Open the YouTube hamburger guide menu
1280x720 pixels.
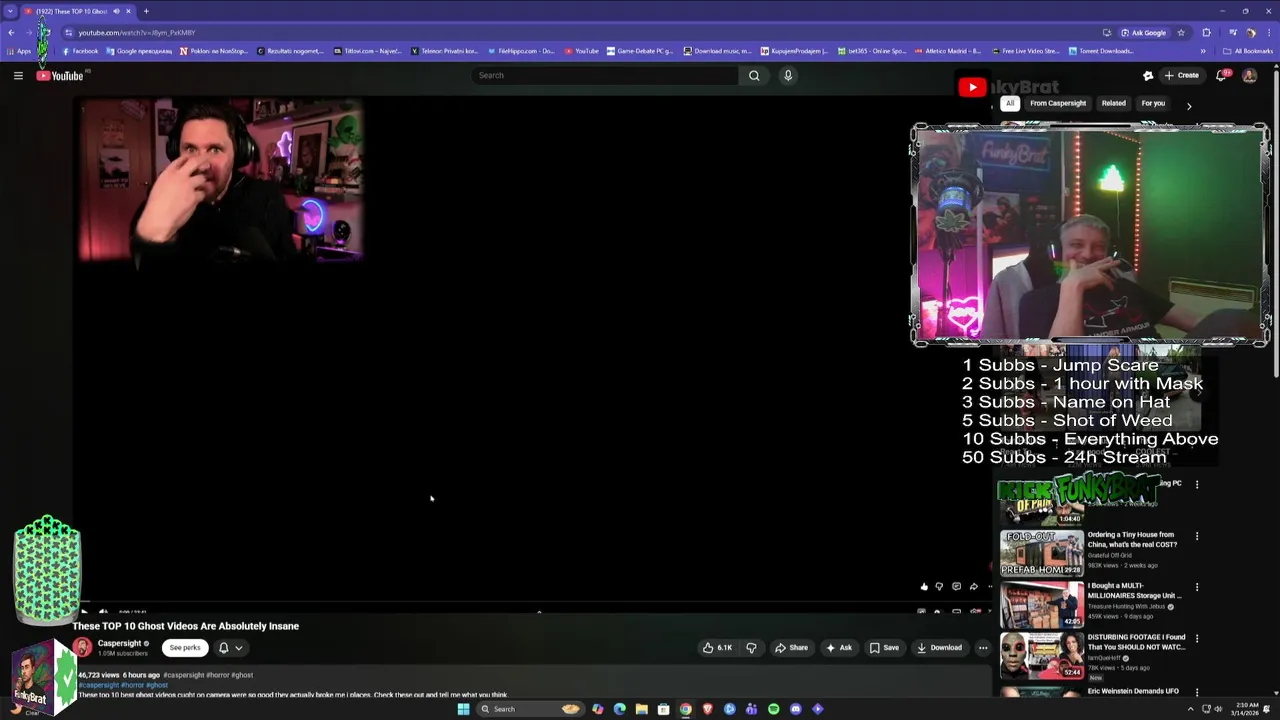coord(18,75)
